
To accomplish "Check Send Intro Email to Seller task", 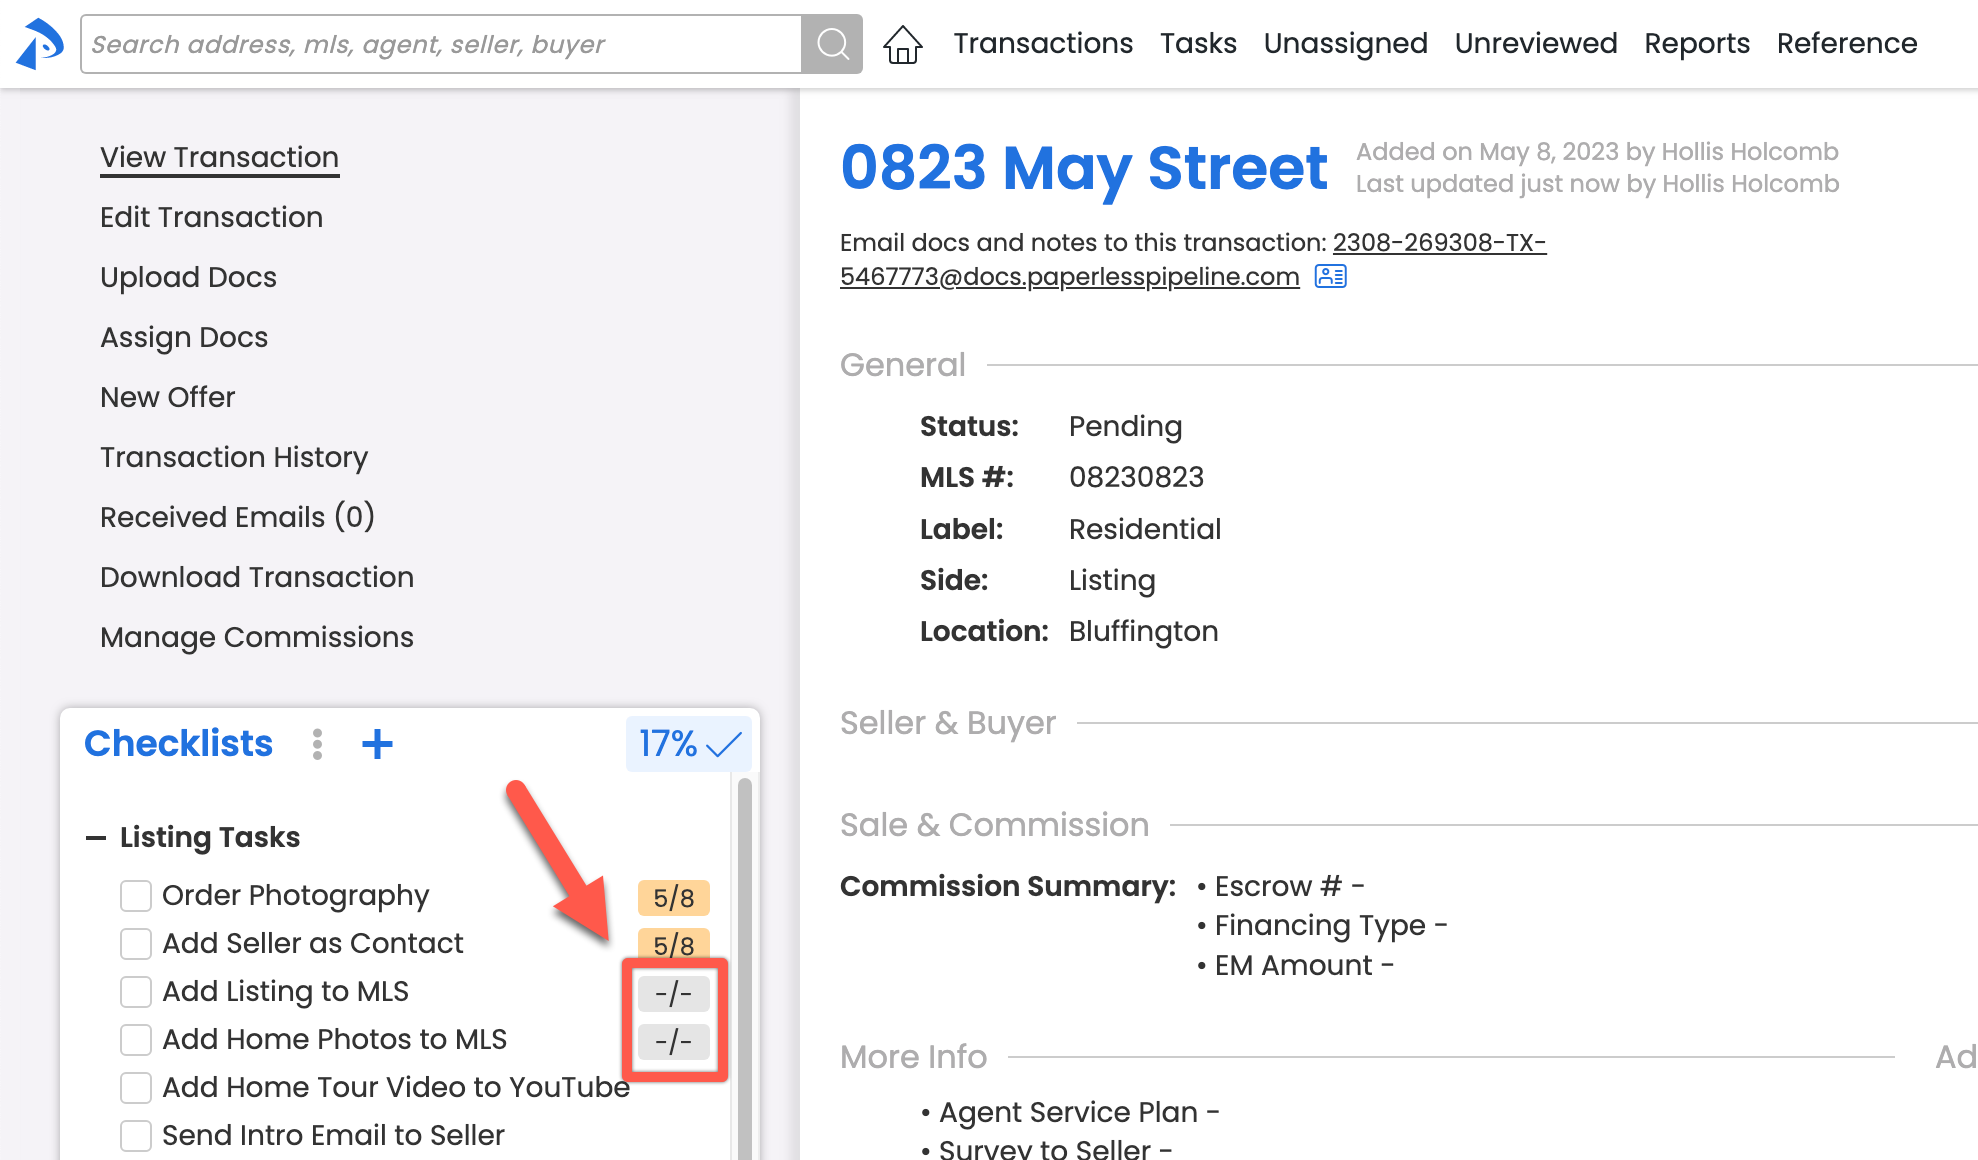I will [x=136, y=1136].
